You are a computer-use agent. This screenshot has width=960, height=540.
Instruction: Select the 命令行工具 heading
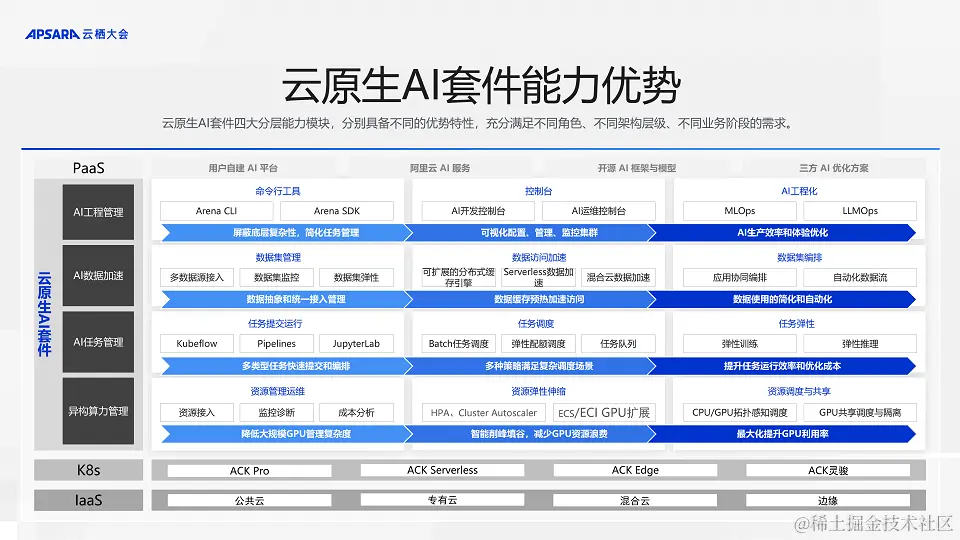pos(277,191)
